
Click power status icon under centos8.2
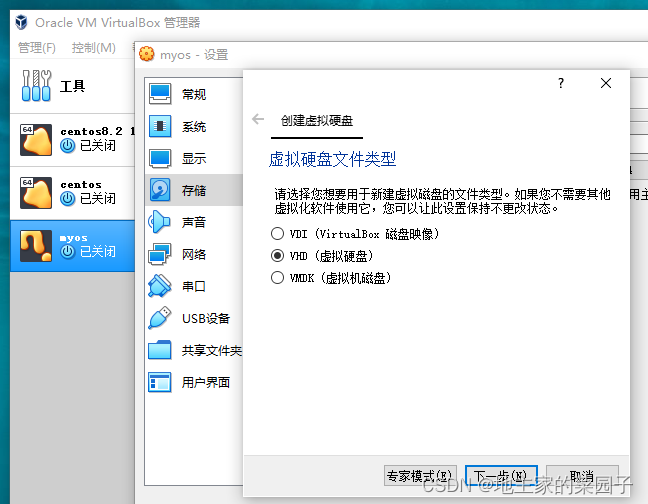[x=67, y=145]
